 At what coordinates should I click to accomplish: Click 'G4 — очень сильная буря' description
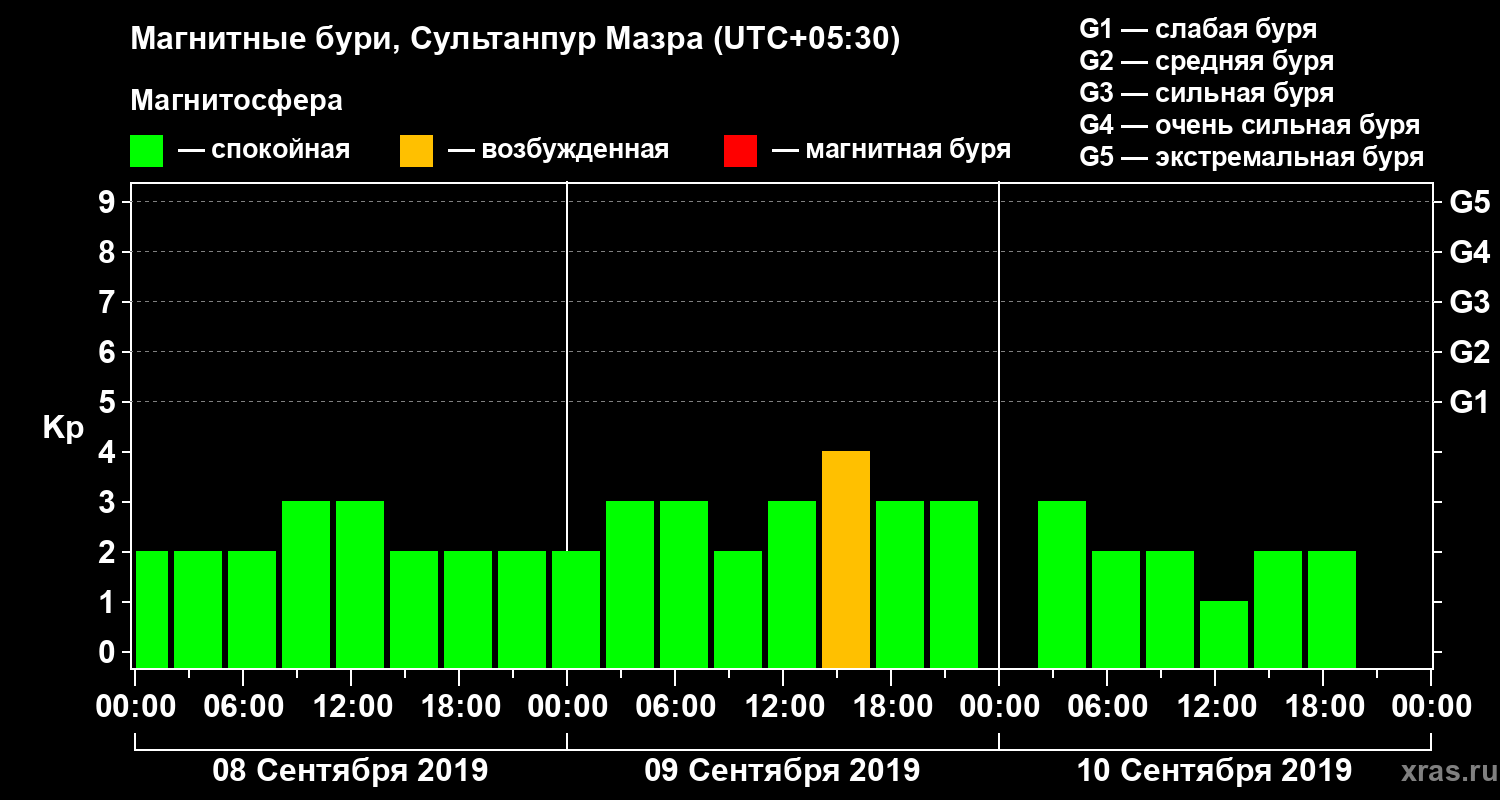(1250, 125)
